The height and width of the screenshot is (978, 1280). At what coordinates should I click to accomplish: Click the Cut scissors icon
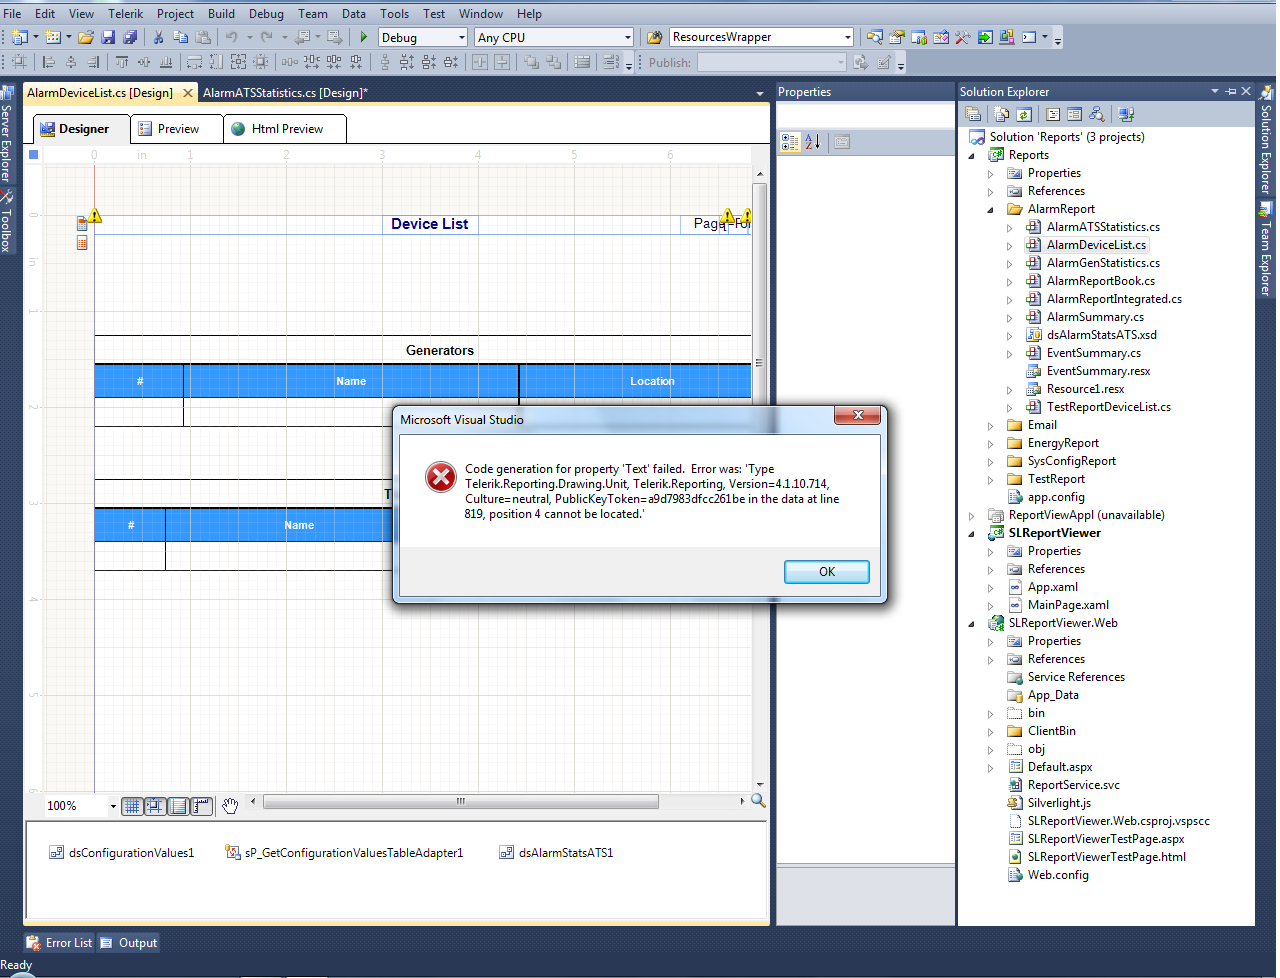[x=158, y=37]
